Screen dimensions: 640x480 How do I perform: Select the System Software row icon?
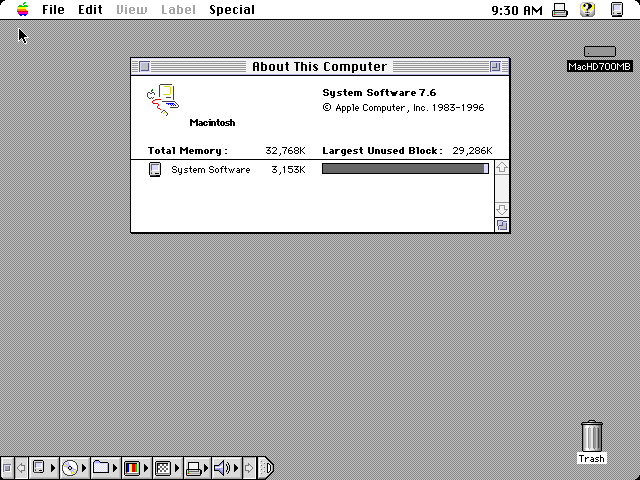pos(155,169)
